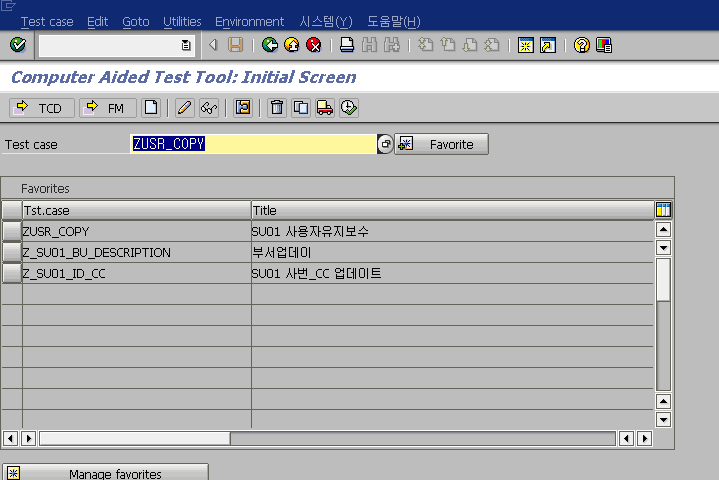Open the Environment menu

(x=249, y=22)
